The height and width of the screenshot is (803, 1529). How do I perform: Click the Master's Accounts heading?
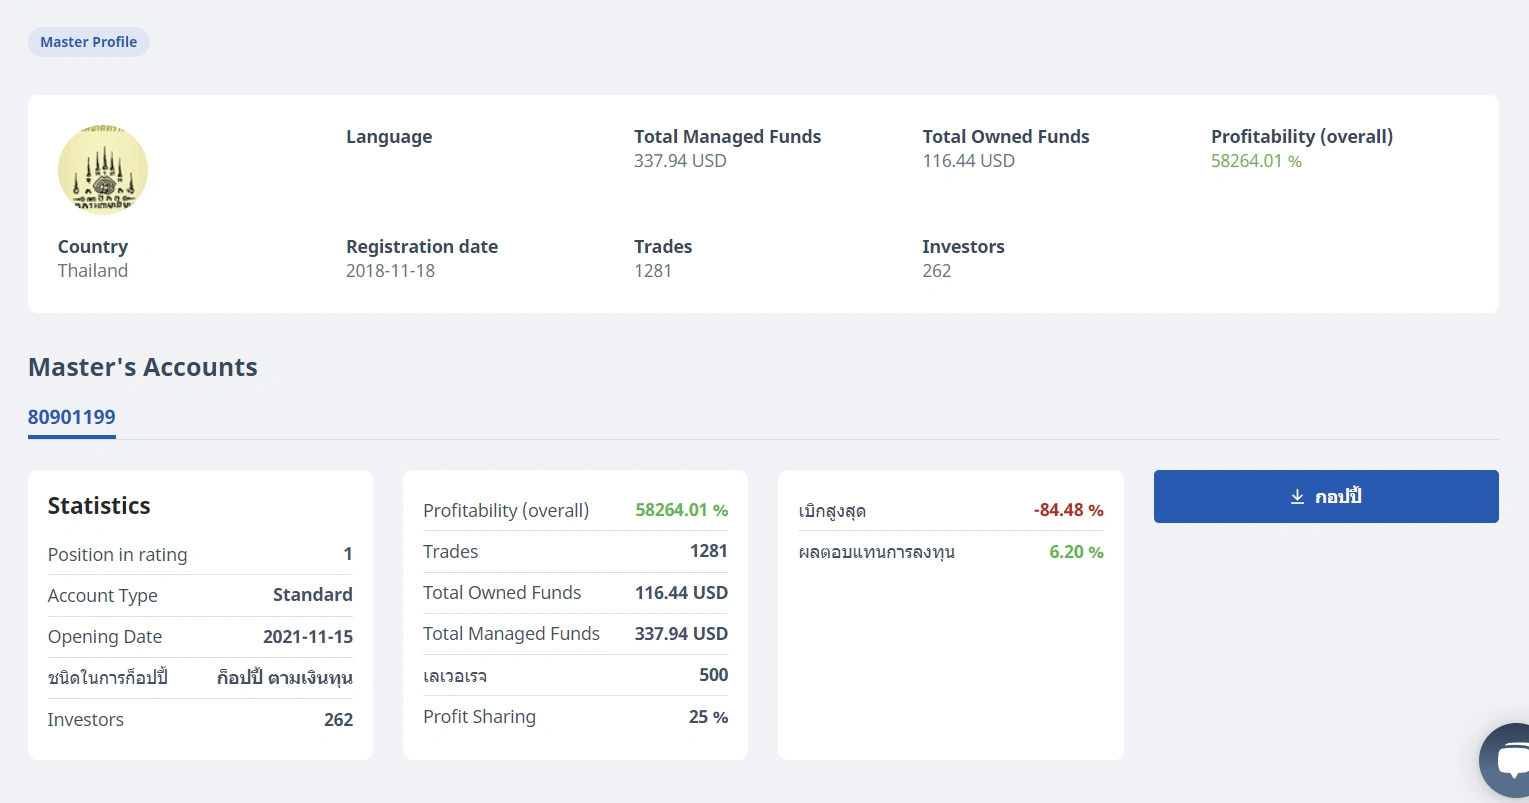tap(143, 367)
